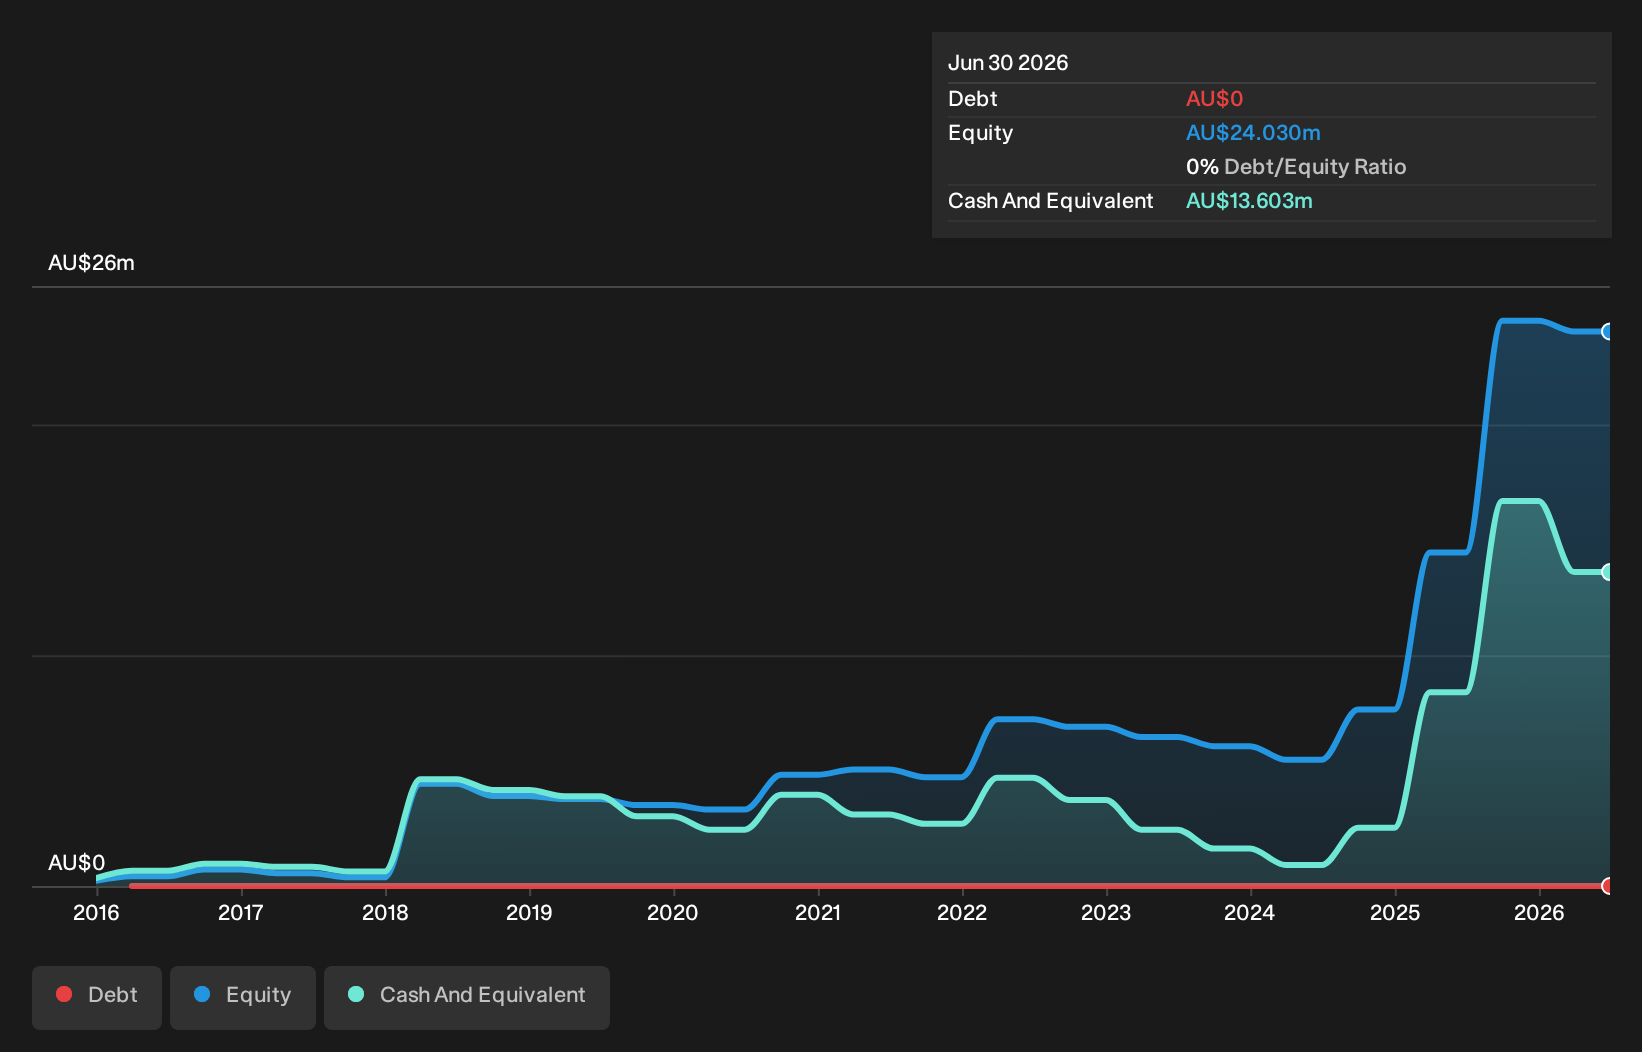Click the AU$24.030m equity value

[x=1253, y=133]
